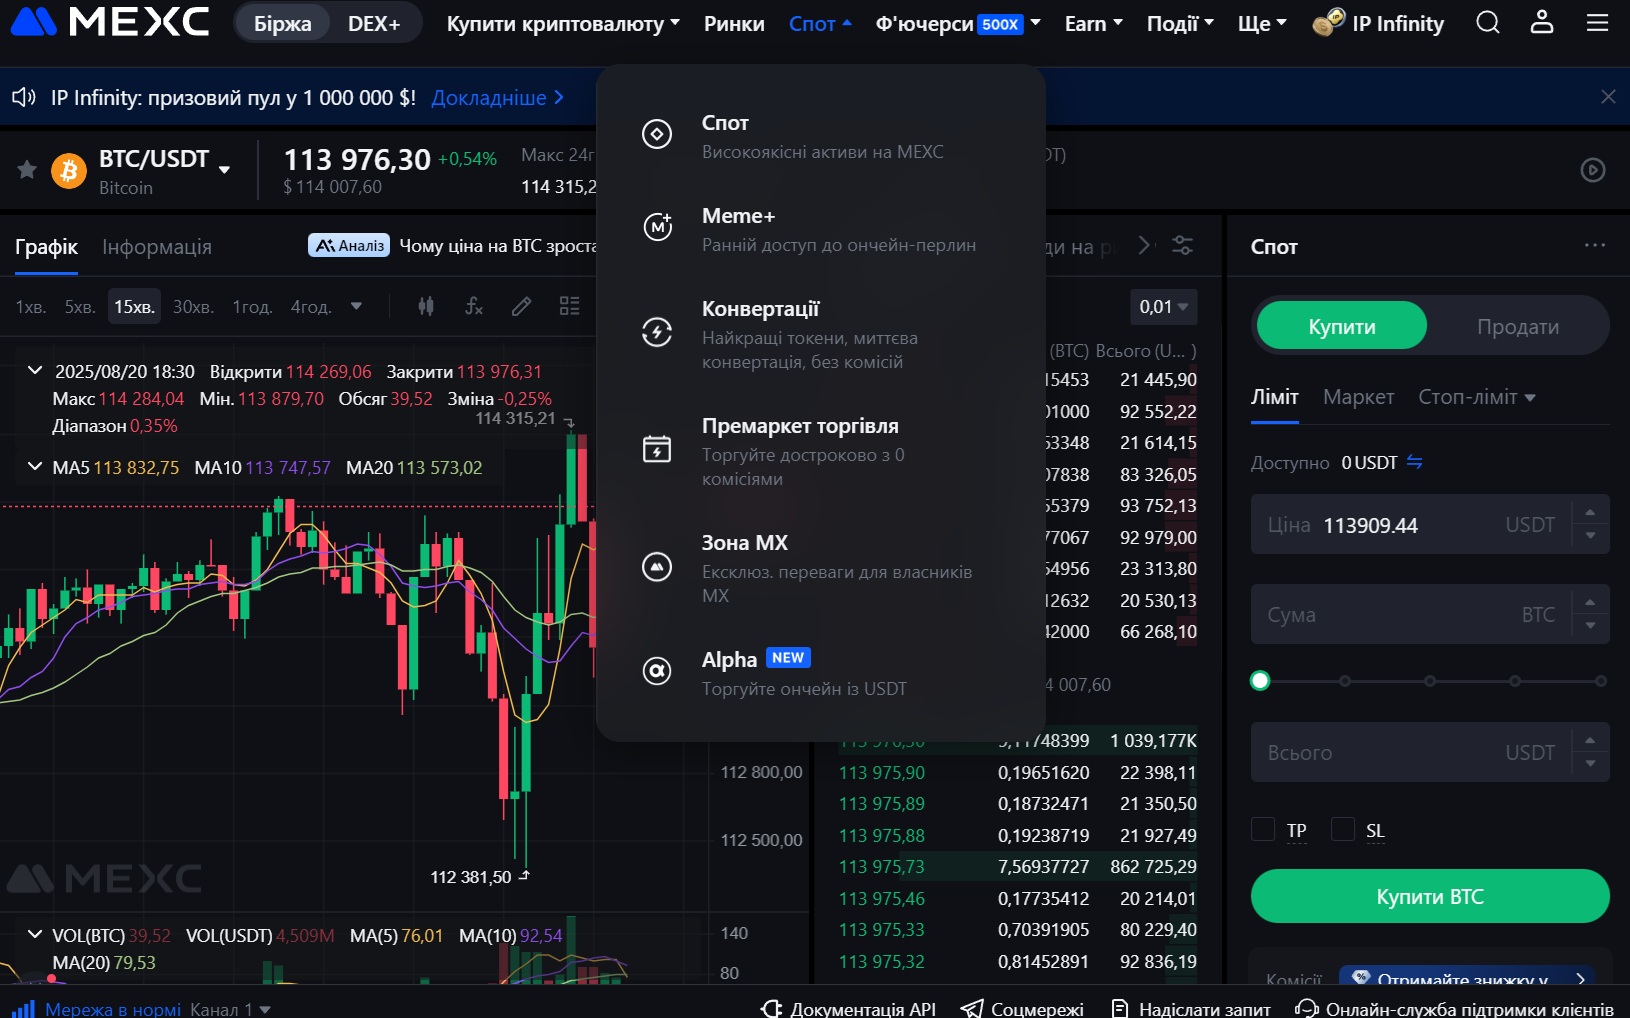Enable the TP checkbox

tap(1263, 829)
